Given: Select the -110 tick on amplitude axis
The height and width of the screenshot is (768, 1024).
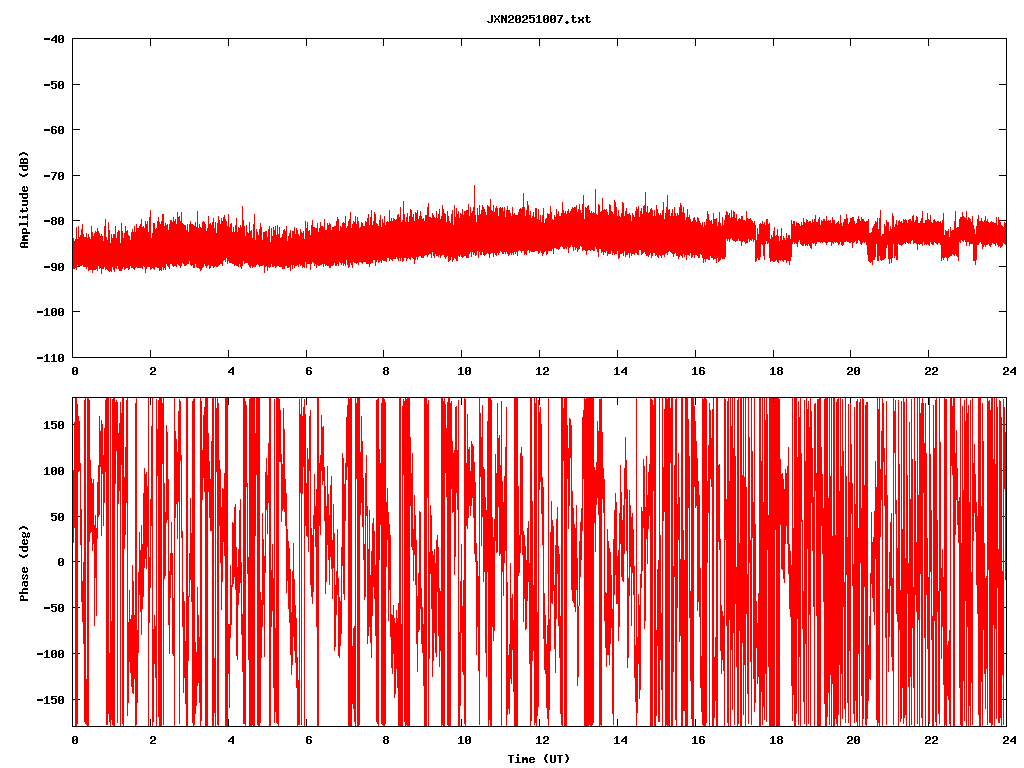Looking at the screenshot, I should tap(51, 357).
